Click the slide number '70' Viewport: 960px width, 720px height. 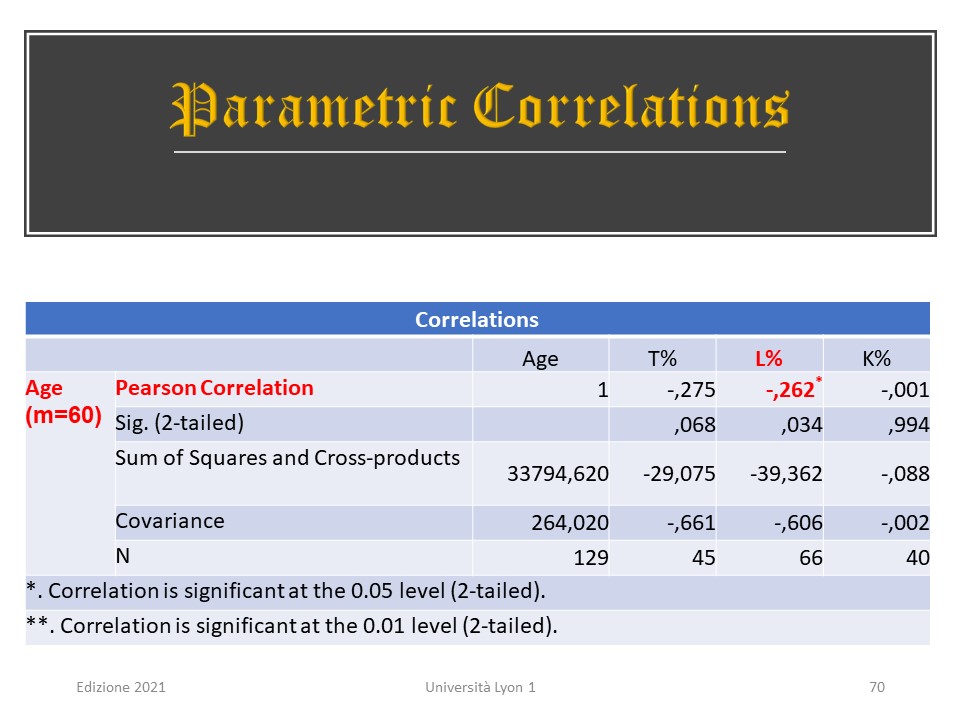coord(877,688)
